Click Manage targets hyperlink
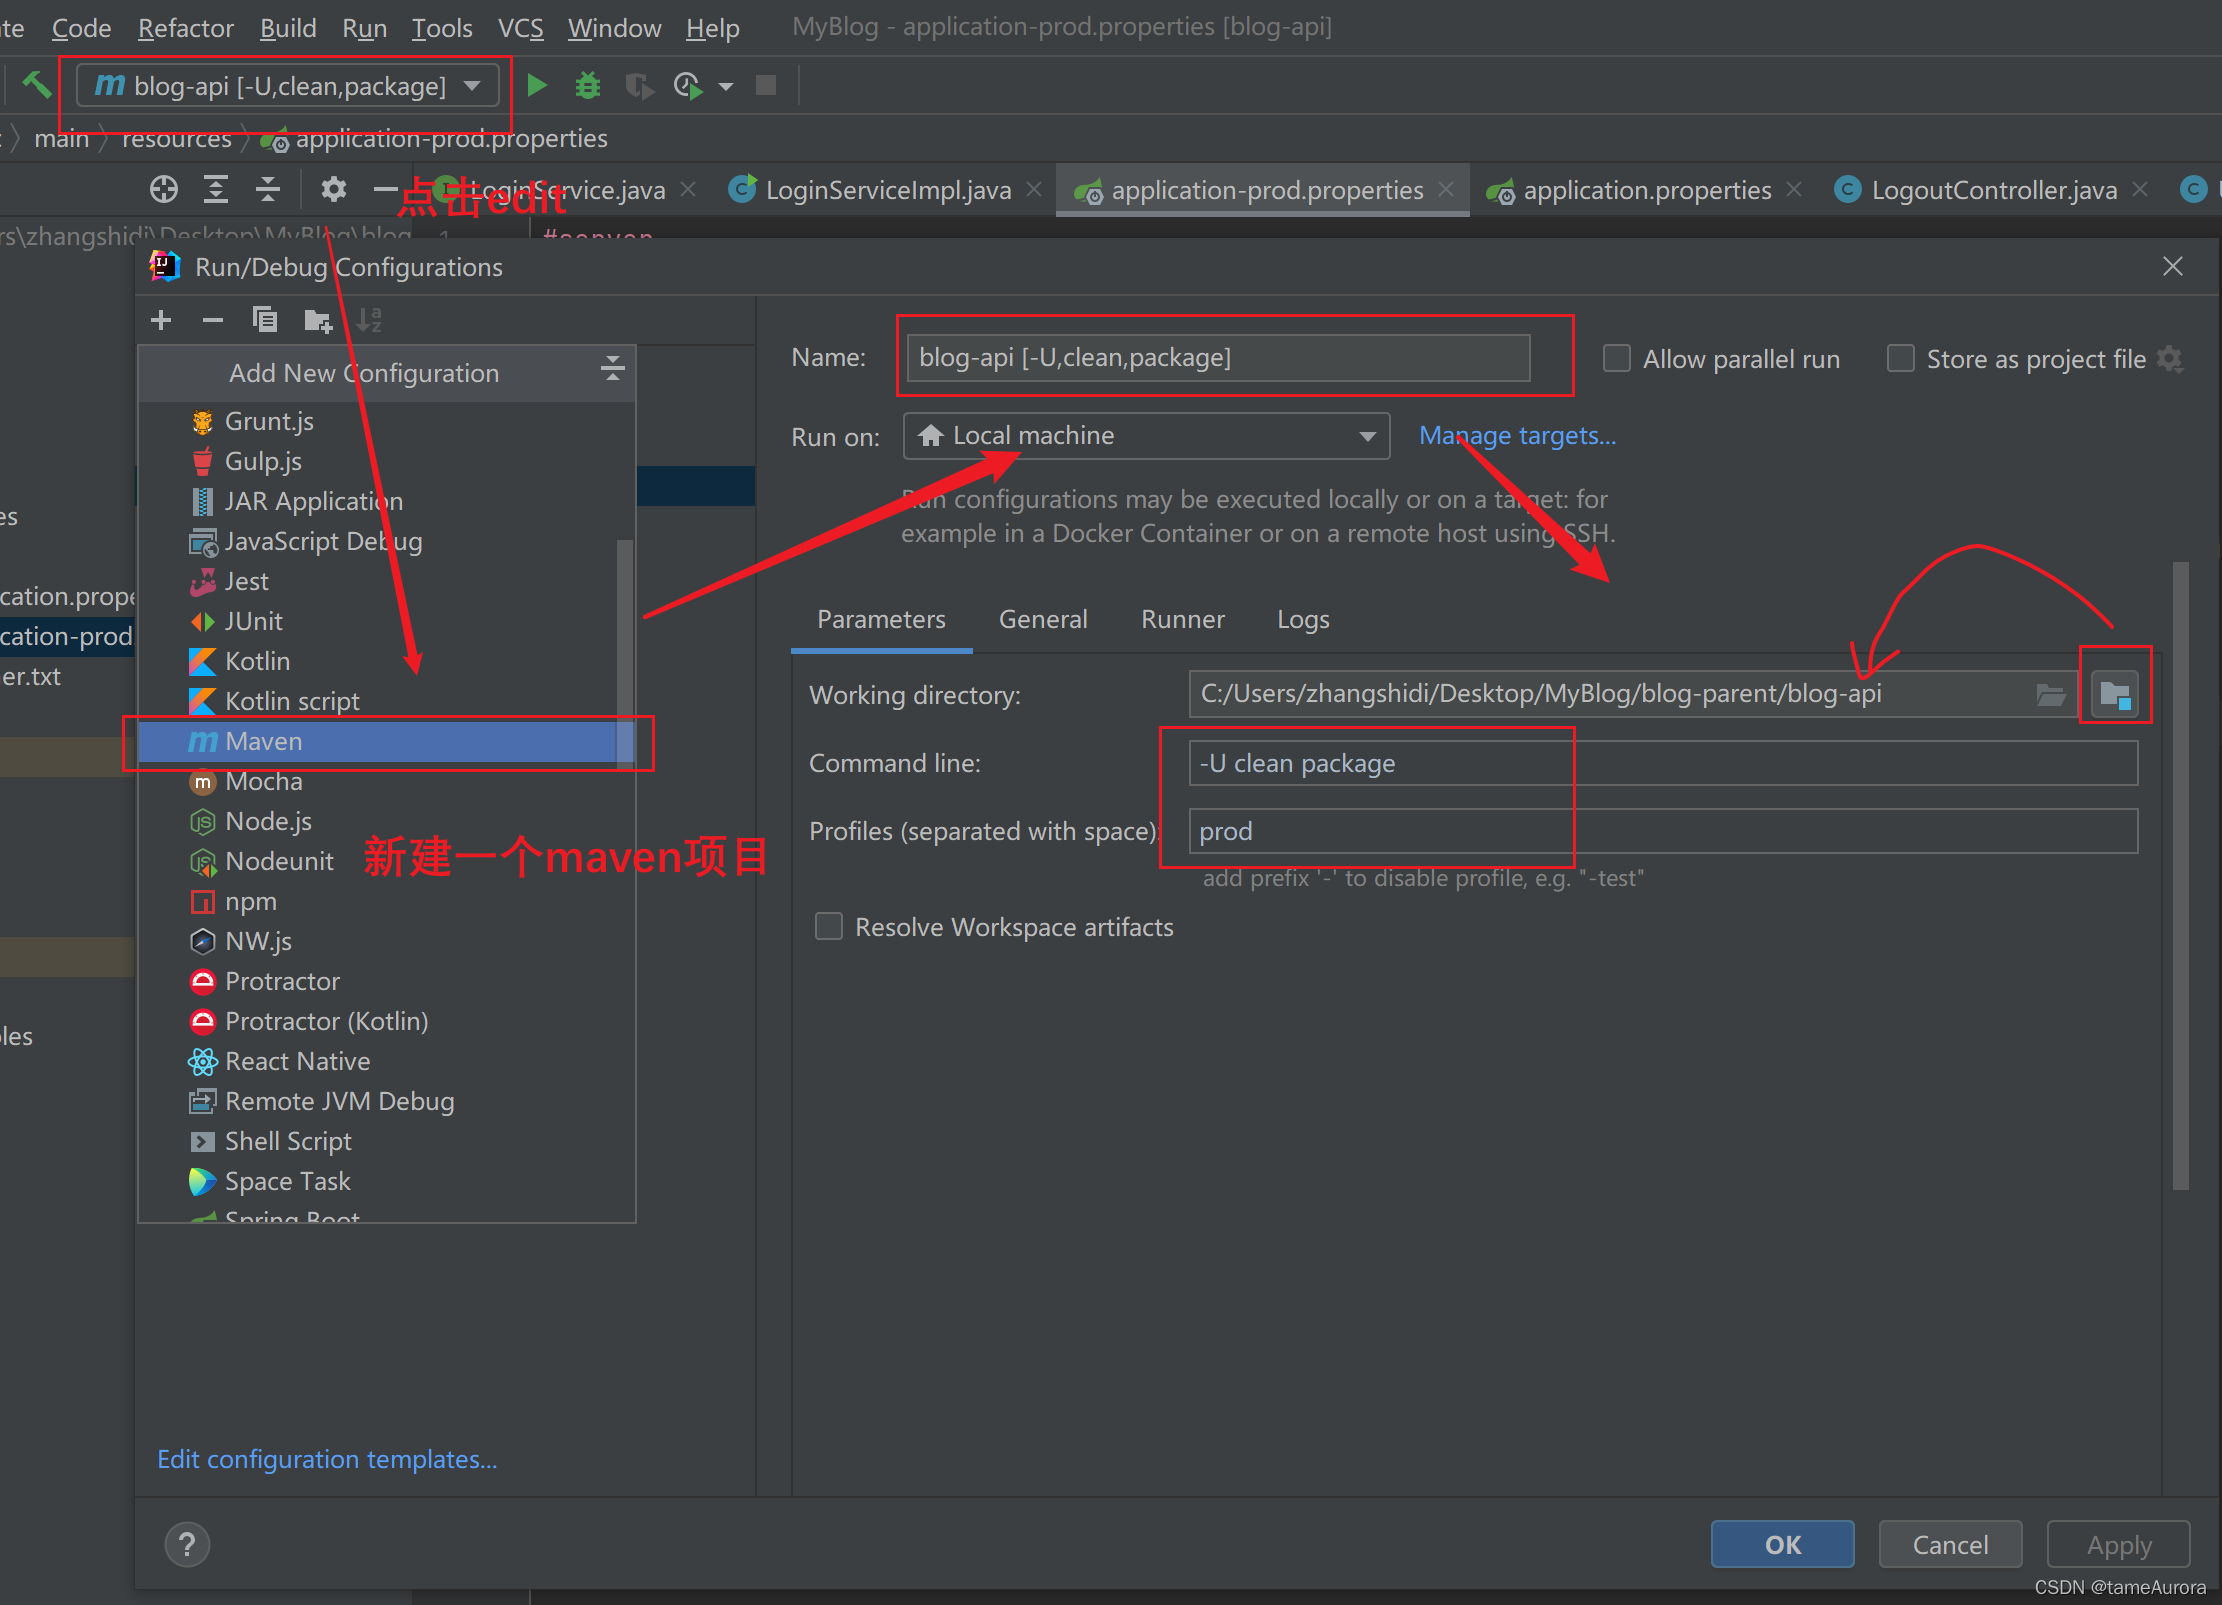This screenshot has width=2222, height=1605. pyautogui.click(x=1516, y=435)
